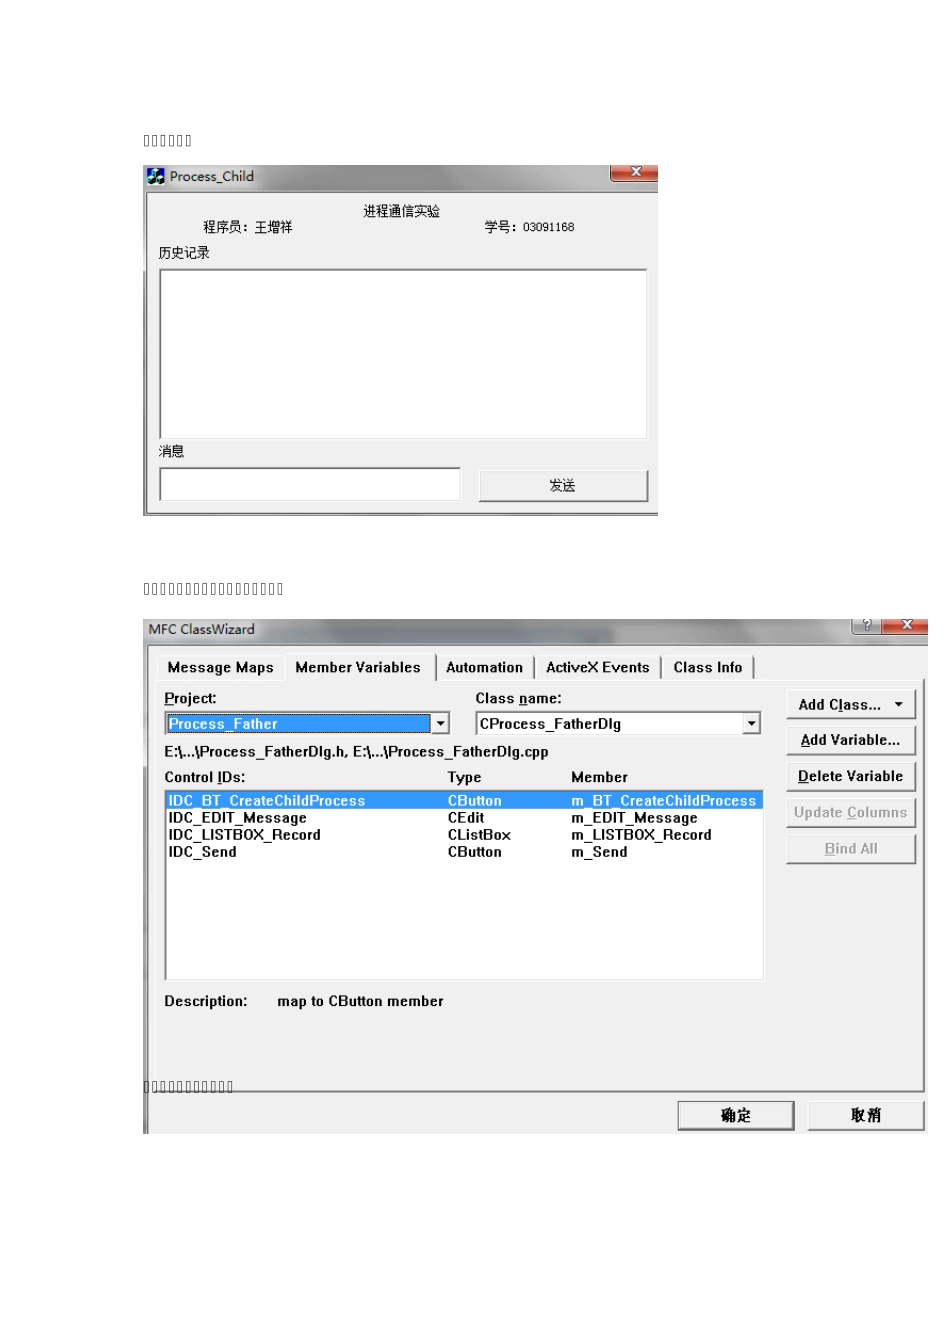This screenshot has width=950, height=1344.
Task: Focus the 消息 message input box
Action: (x=310, y=484)
